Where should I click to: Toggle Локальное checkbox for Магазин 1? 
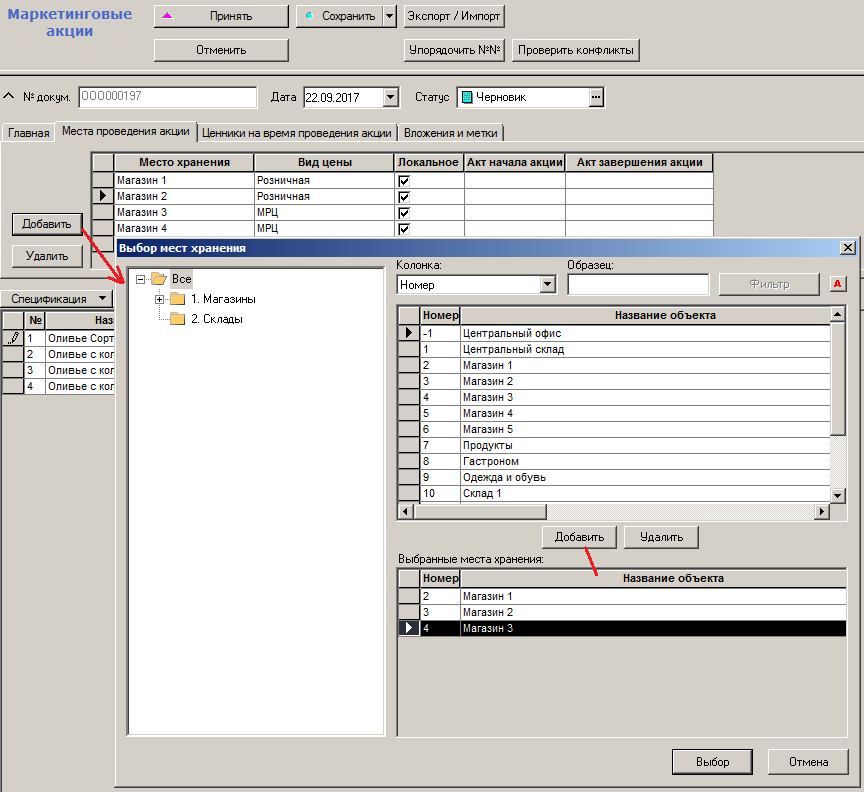point(404,181)
